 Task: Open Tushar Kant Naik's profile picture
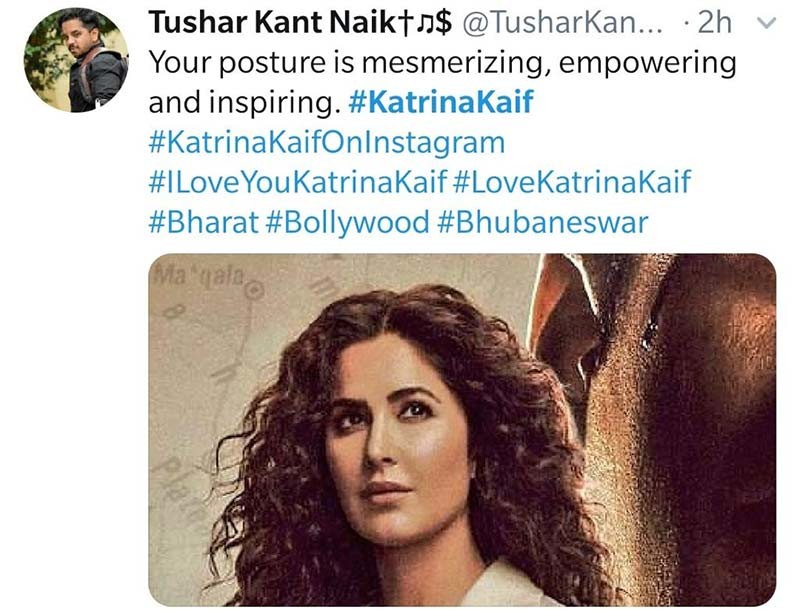point(76,60)
